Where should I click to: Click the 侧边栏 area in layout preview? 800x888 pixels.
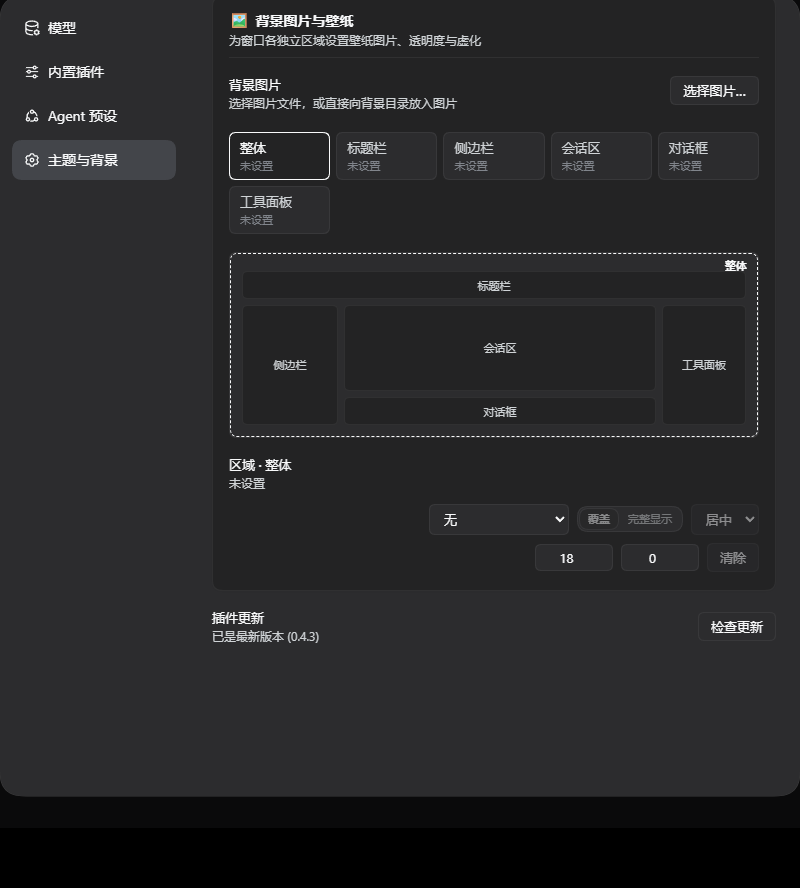tap(290, 365)
